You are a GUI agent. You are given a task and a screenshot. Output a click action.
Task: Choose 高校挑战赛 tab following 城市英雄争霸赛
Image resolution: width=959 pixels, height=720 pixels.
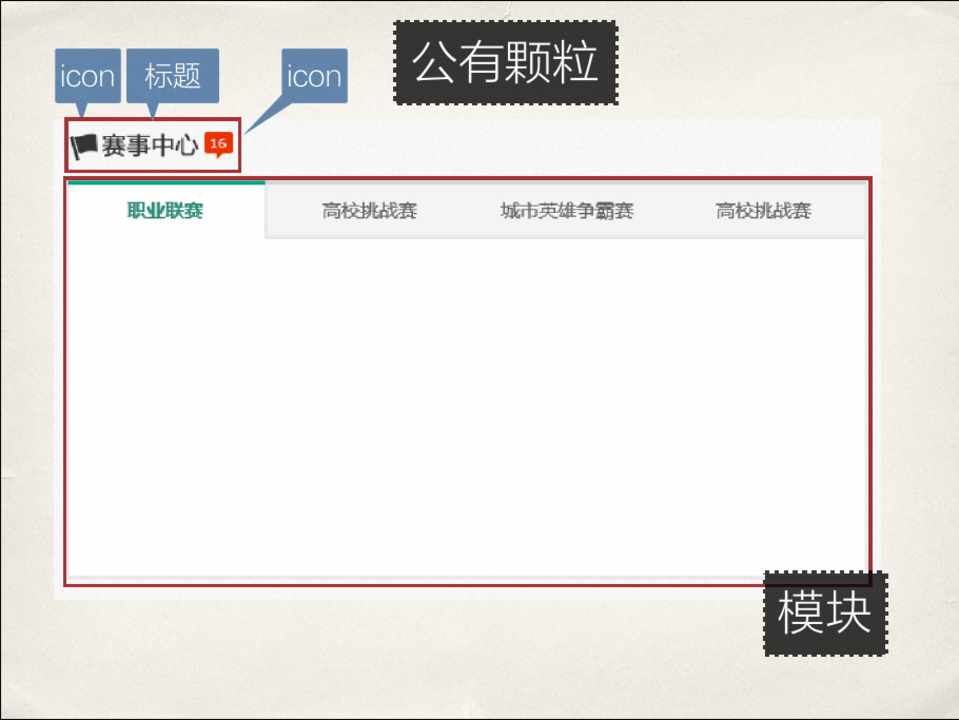click(763, 211)
